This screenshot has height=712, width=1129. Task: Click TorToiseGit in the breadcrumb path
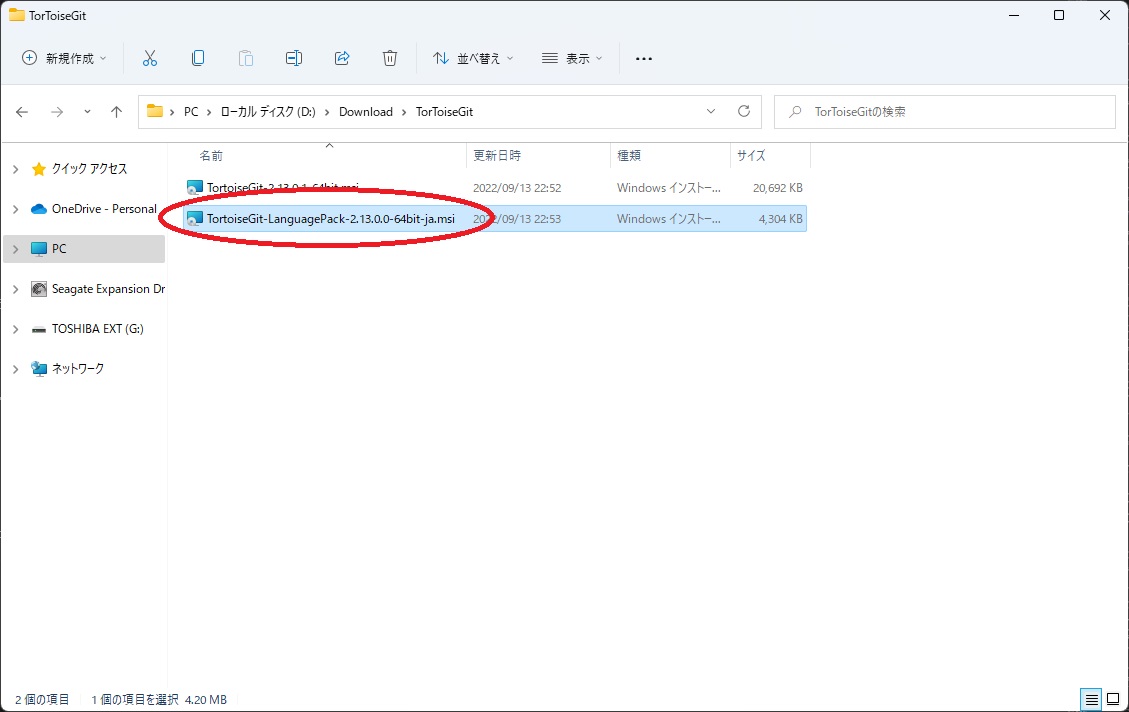point(444,112)
